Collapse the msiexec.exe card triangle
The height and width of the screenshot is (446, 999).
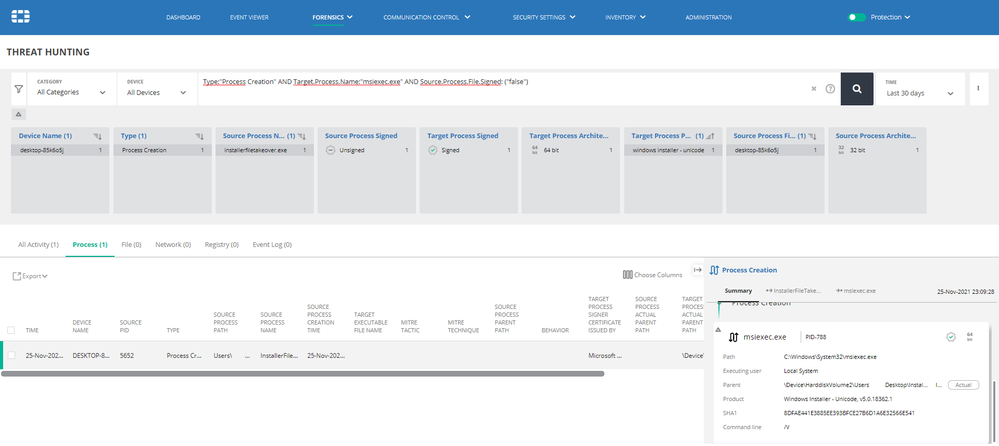(719, 330)
